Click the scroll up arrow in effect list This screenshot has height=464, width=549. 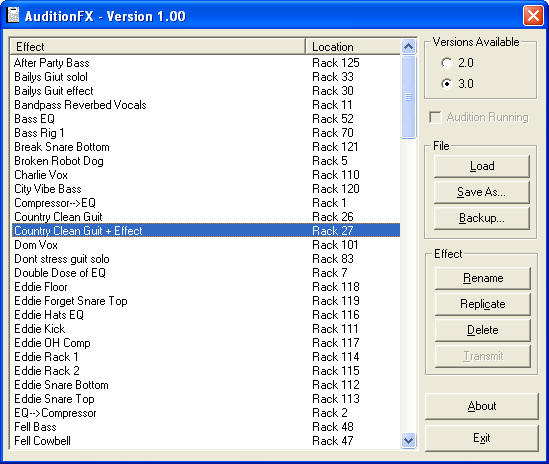tap(408, 47)
